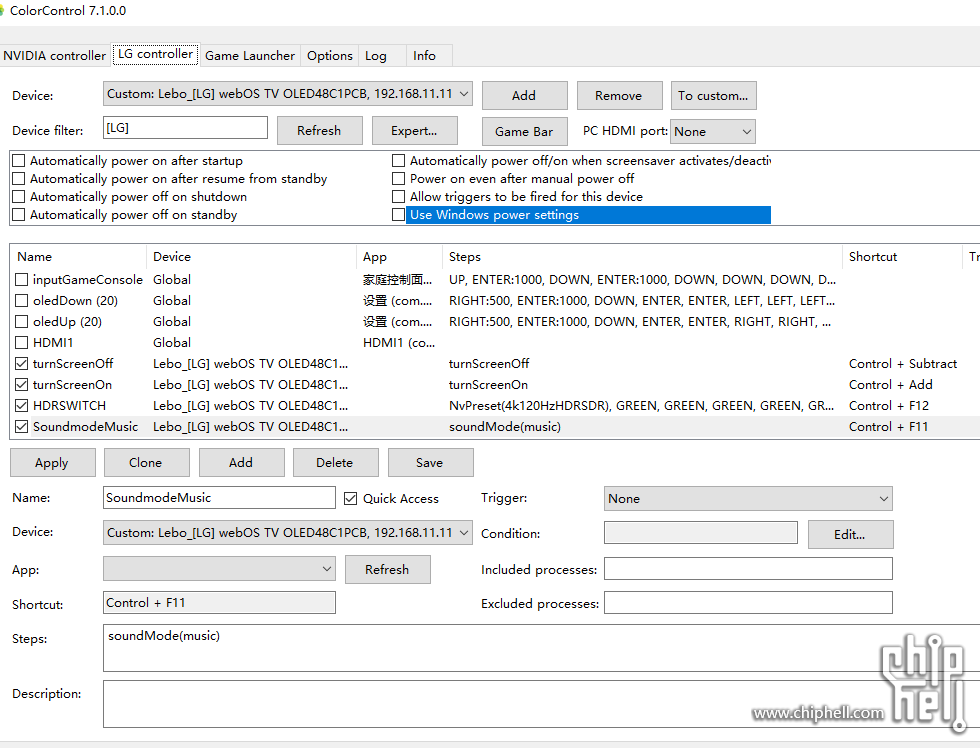Check the oledDown (20) preset checkbox
This screenshot has height=748, width=980.
pyautogui.click(x=21, y=301)
